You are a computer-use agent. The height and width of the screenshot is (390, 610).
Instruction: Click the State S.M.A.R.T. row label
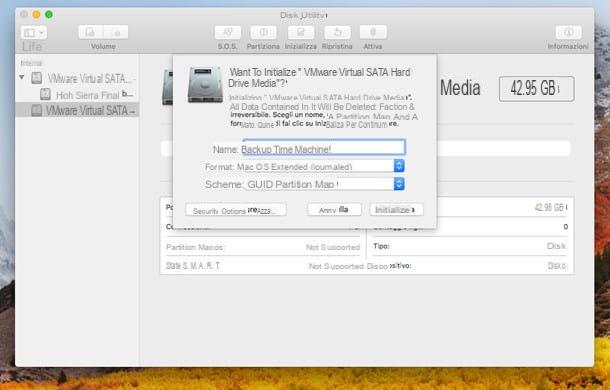click(x=193, y=266)
